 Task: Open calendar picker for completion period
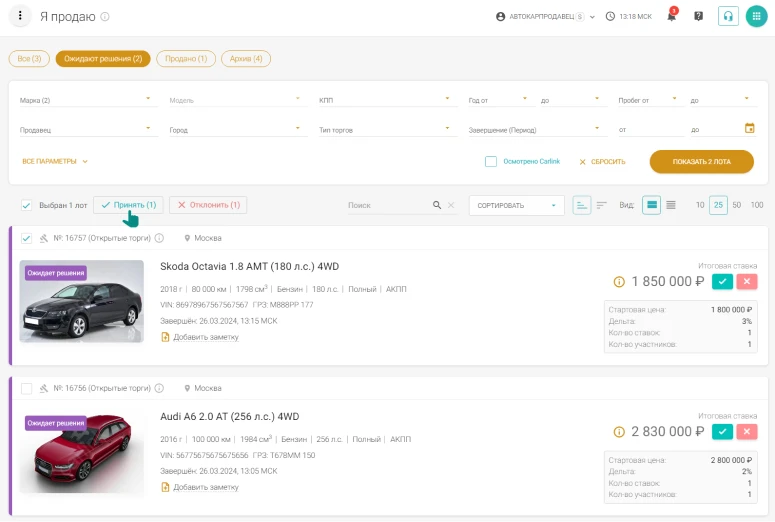tap(750, 128)
